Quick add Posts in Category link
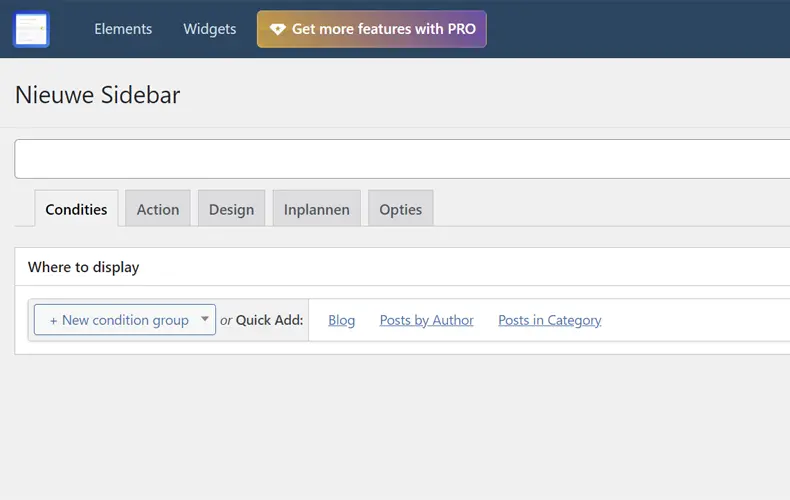This screenshot has width=790, height=500. tap(550, 320)
